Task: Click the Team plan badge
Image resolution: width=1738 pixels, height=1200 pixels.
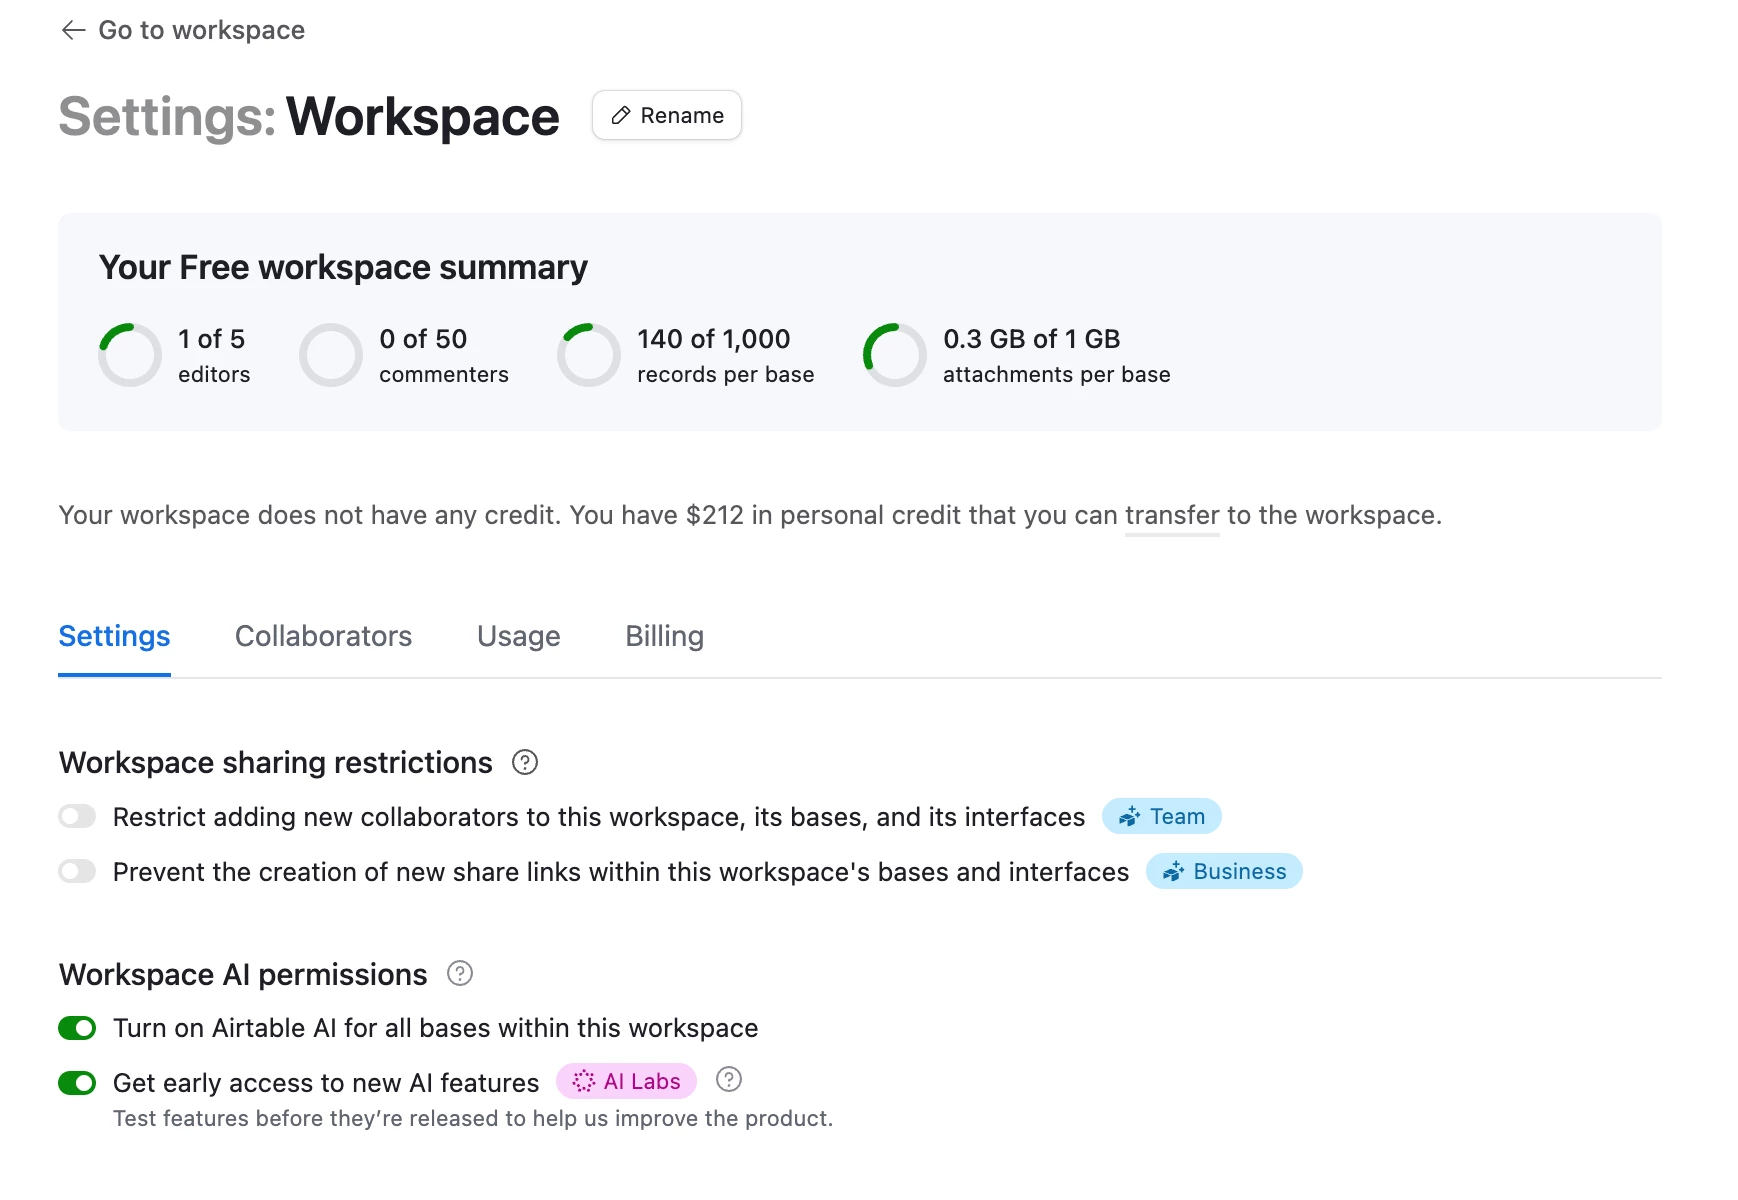Action: coord(1161,816)
